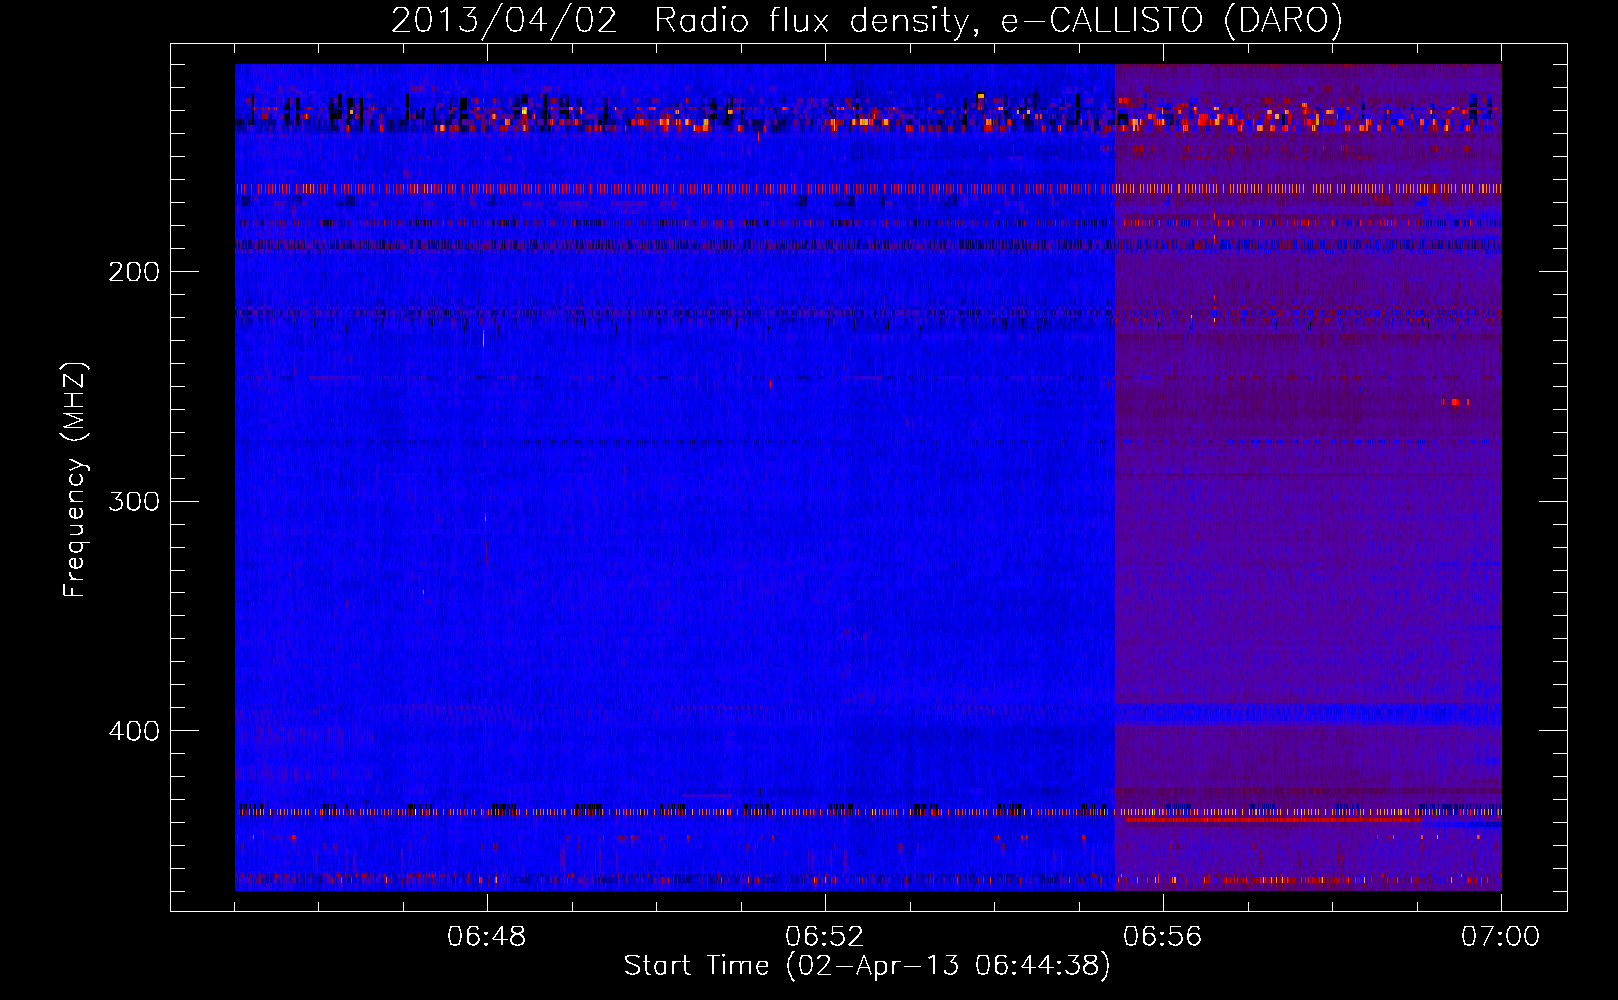
Task: Click the long red line below 440 MHz
Action: pyautogui.click(x=1273, y=819)
